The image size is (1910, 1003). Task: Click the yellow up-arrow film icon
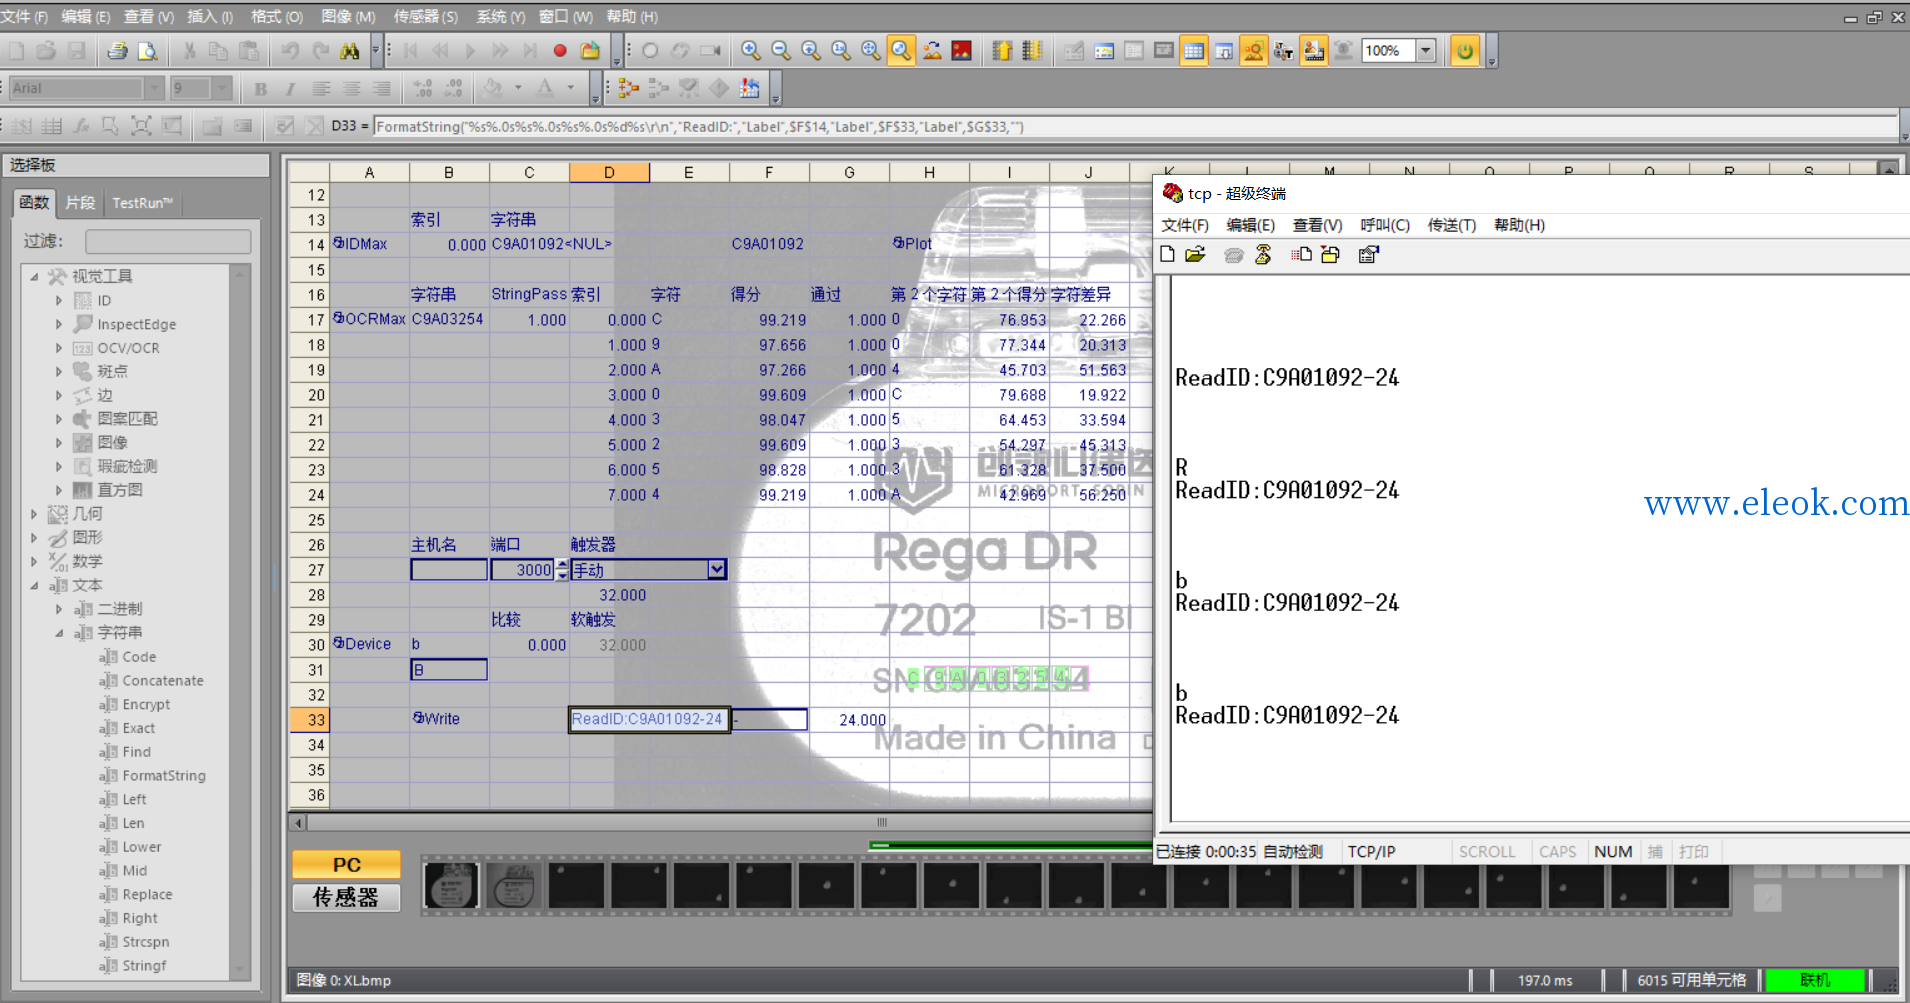(x=1002, y=51)
